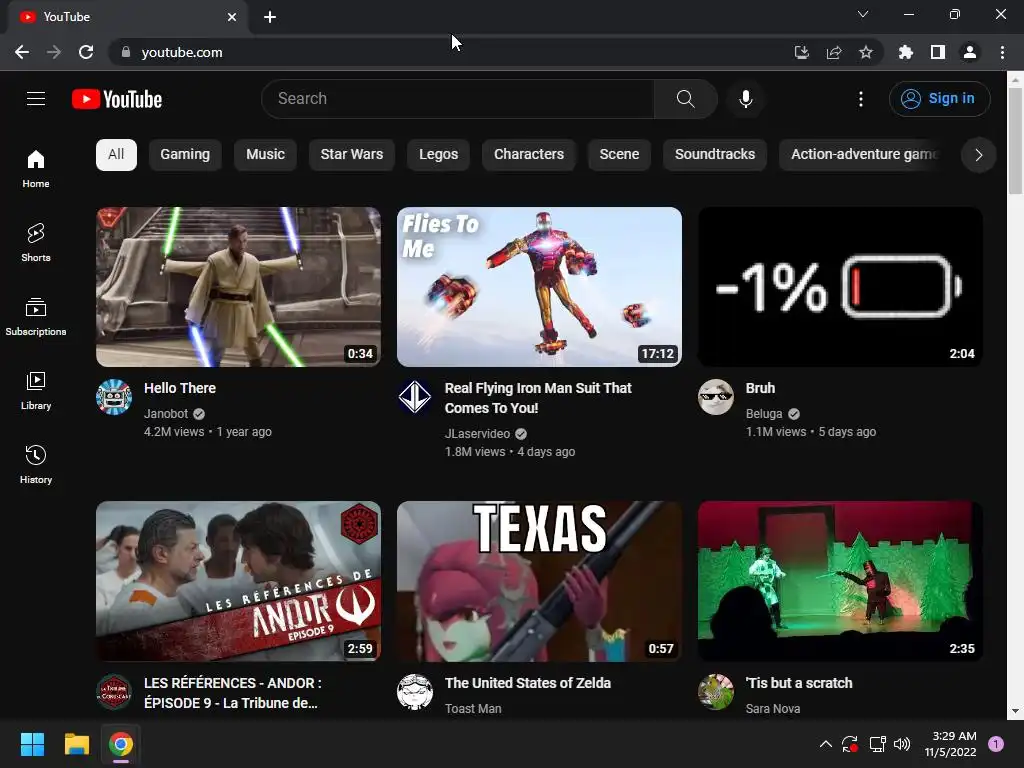
Task: Select the Legos filter chip
Action: pyautogui.click(x=438, y=155)
